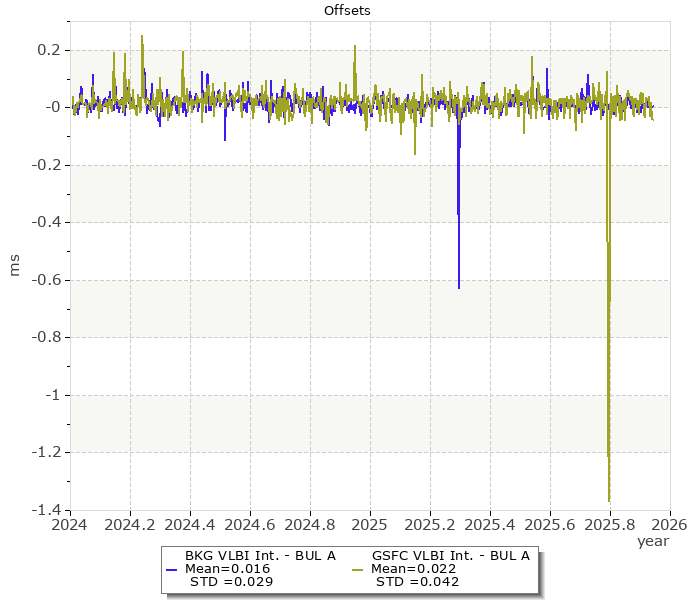Click the olive GSFC legend line swatch
Image resolution: width=700 pixels, height=600 pixels.
point(357,569)
